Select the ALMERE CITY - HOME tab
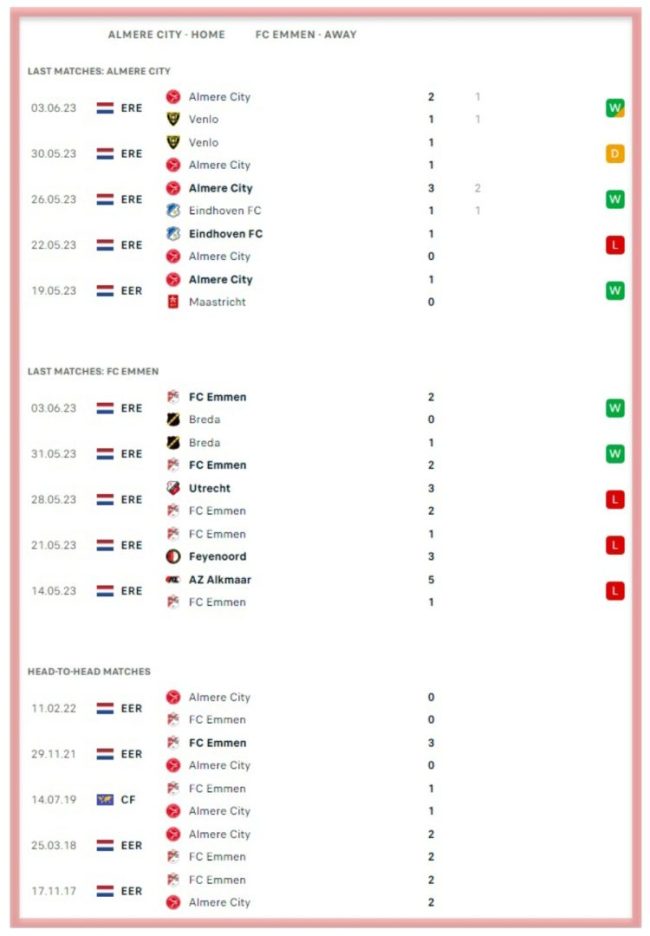The image size is (650, 936). coord(167,35)
